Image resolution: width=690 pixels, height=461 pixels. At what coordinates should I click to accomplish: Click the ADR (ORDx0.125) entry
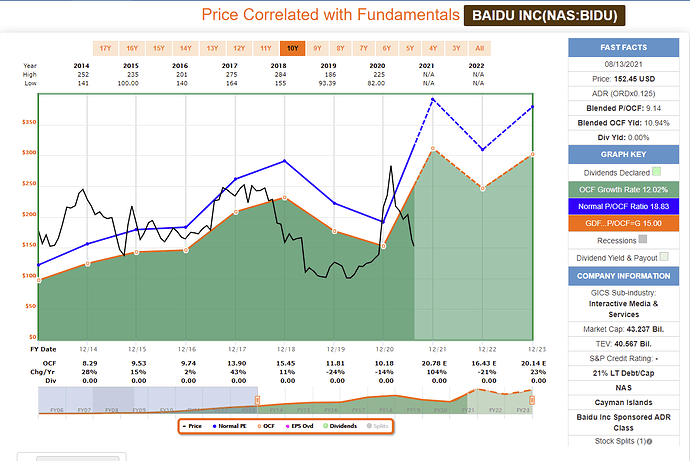tap(624, 94)
